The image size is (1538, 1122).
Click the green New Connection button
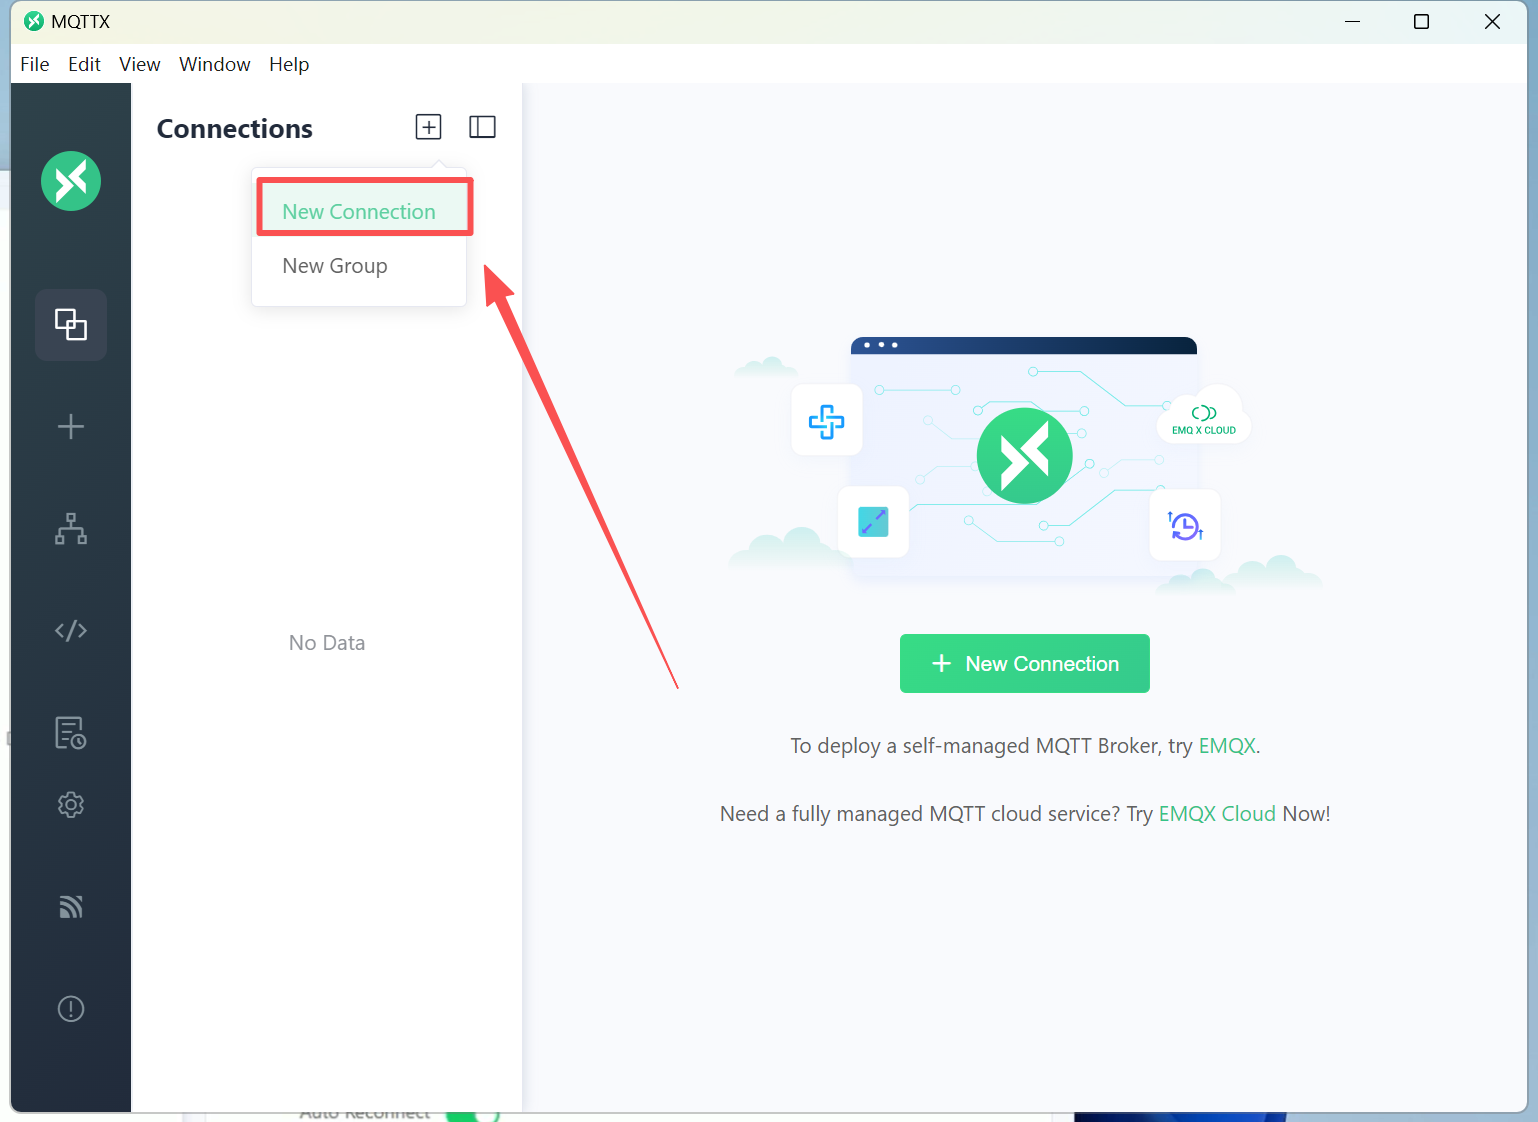(1025, 664)
